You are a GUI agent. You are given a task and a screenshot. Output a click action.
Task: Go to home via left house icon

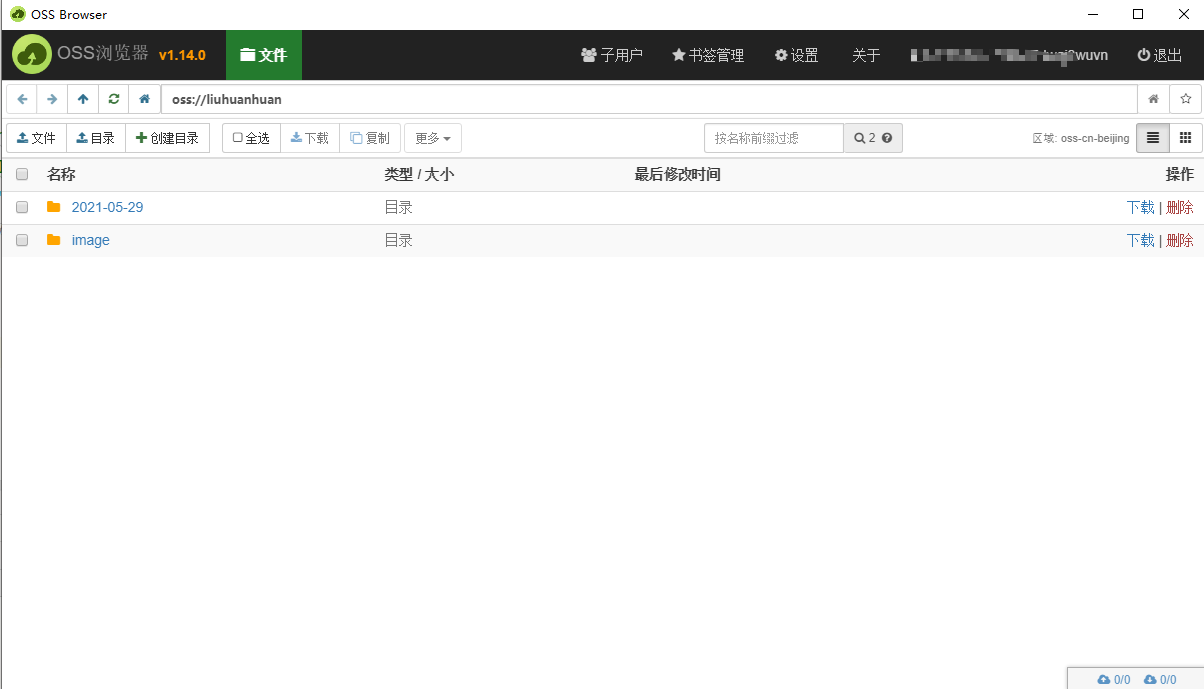144,99
